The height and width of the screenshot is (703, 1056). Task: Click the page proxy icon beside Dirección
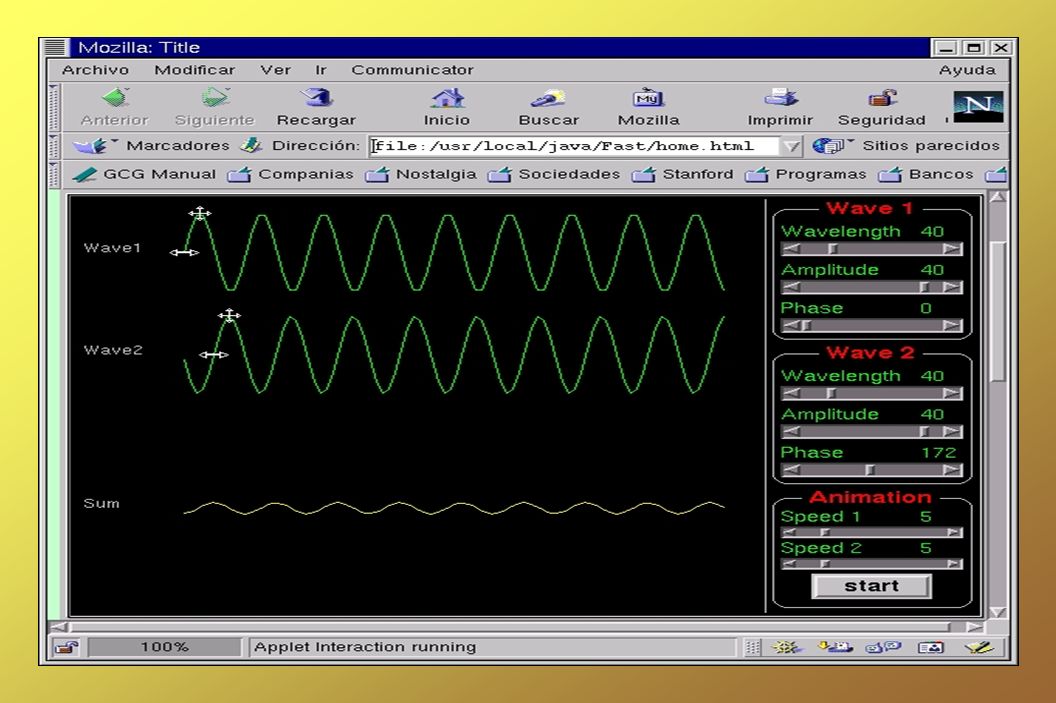tap(251, 145)
